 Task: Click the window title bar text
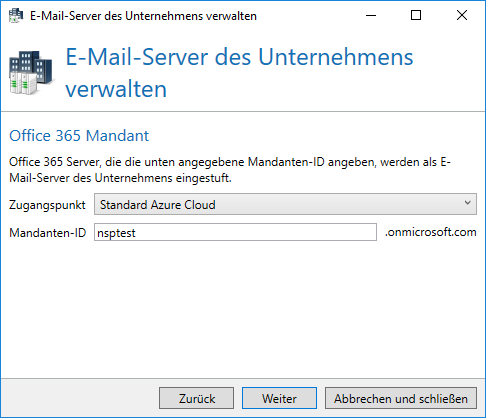pos(143,16)
